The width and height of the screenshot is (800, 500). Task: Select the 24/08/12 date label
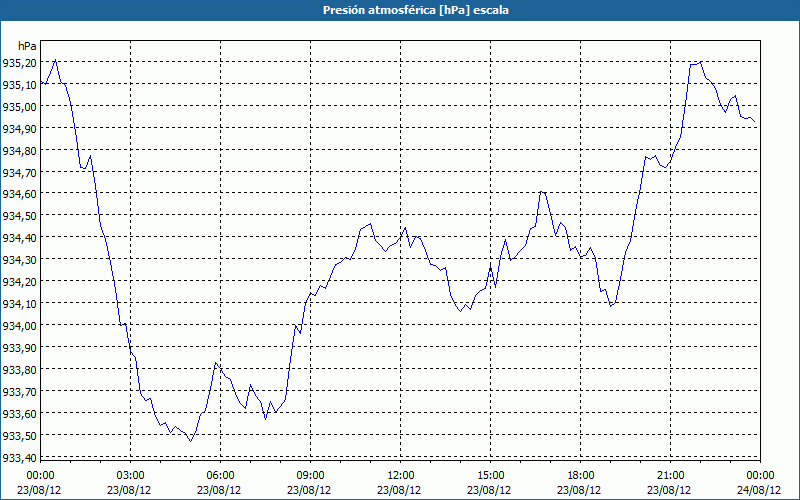click(x=760, y=490)
